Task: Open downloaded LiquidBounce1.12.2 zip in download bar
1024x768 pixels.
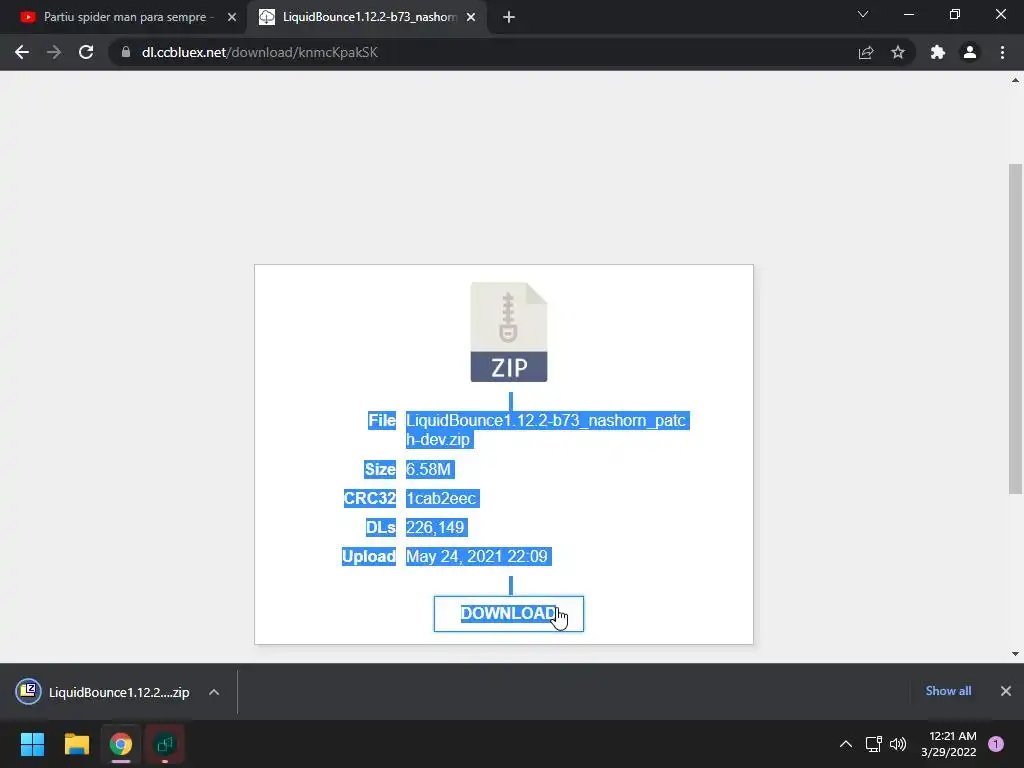Action: click(x=103, y=692)
